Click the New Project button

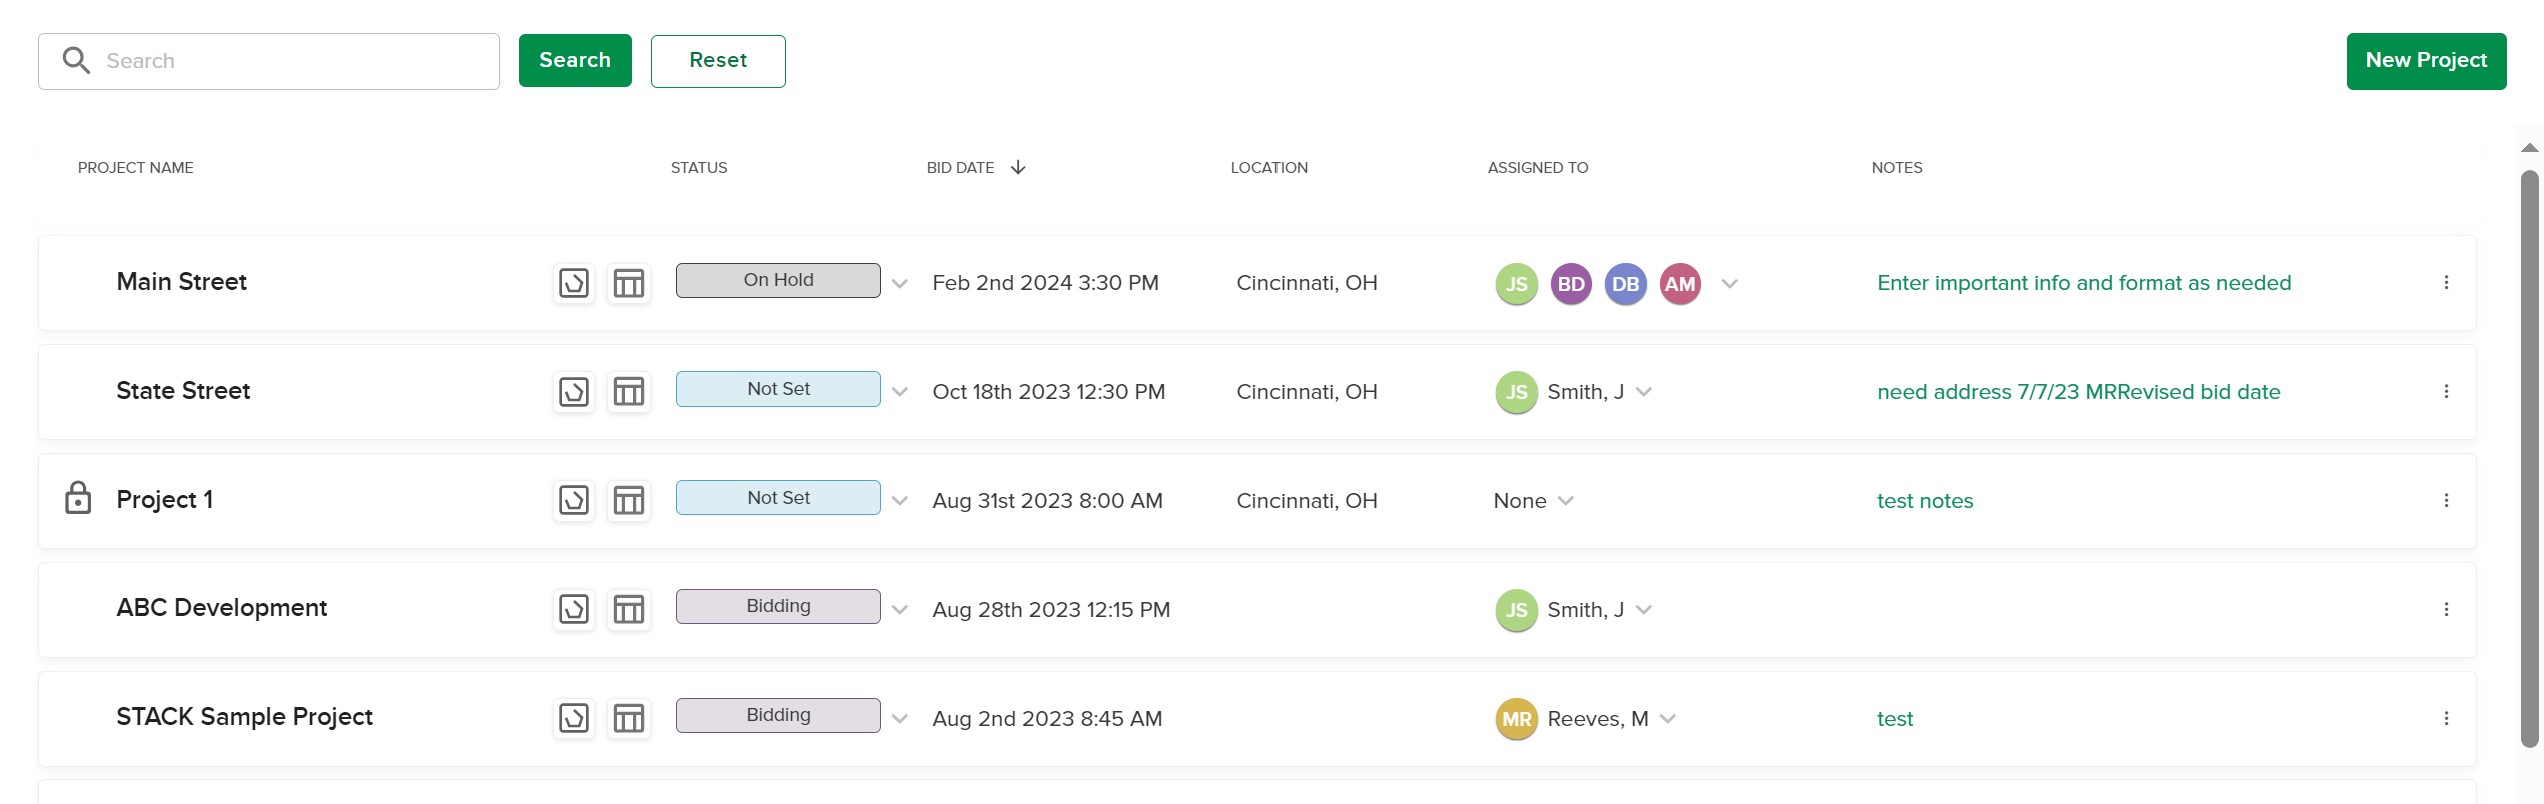click(x=2426, y=61)
